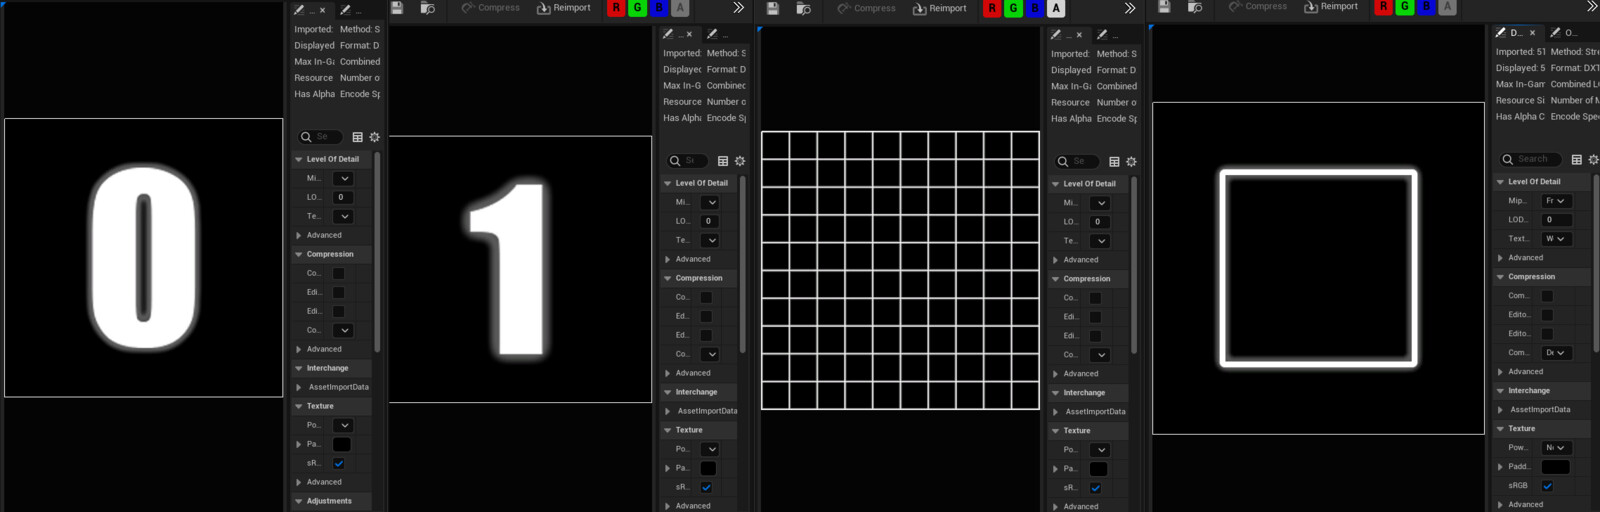Open compression 'De' dropdown in square details panel

tap(1555, 353)
